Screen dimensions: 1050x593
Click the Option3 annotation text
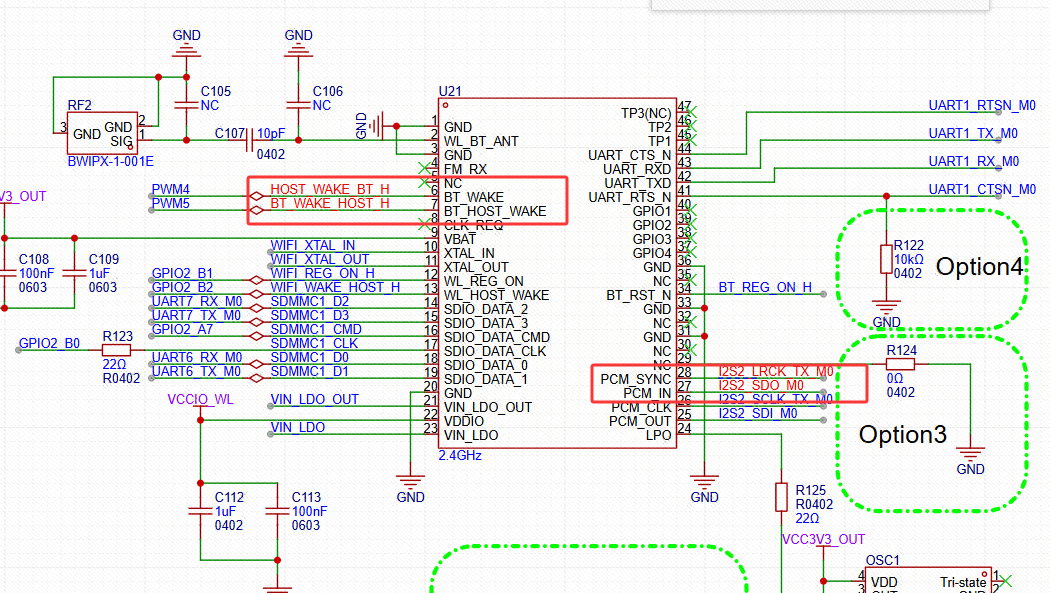903,434
